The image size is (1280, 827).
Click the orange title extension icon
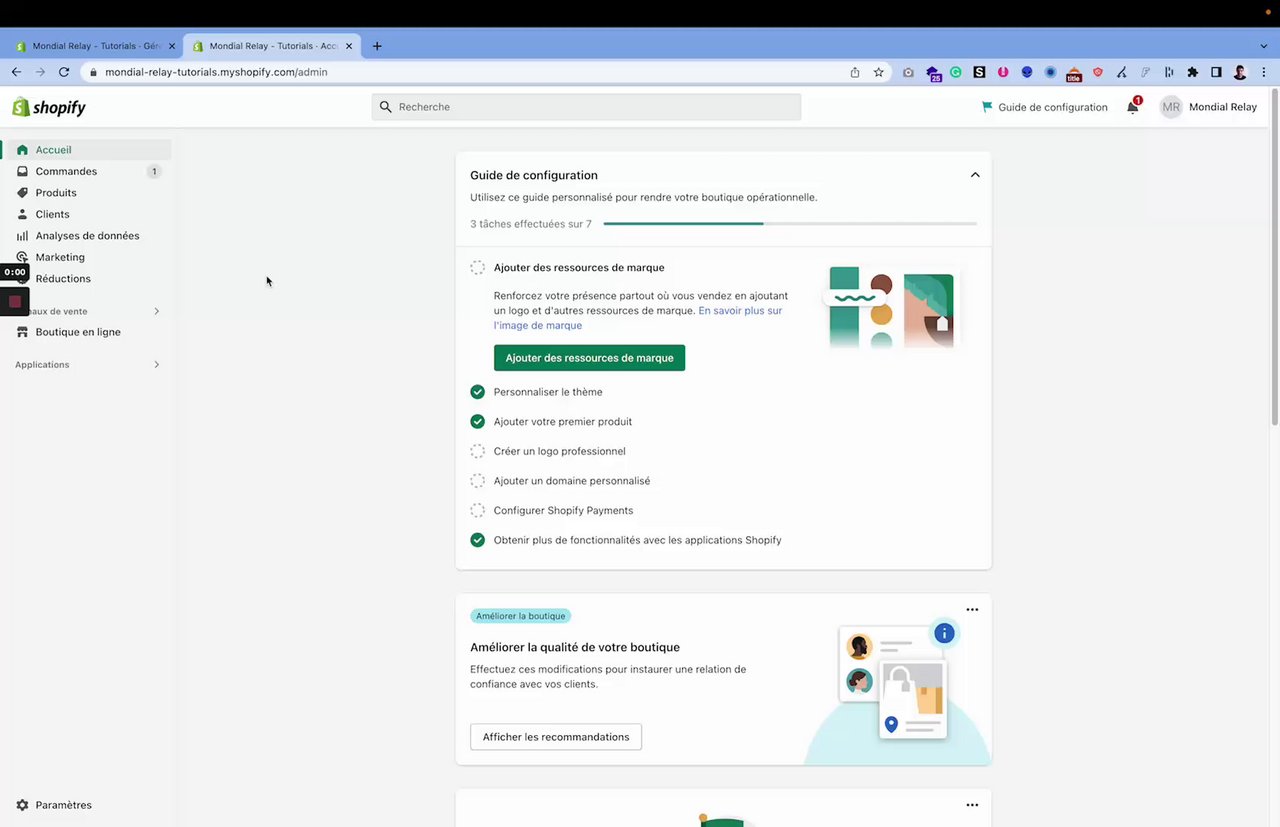(x=1074, y=73)
